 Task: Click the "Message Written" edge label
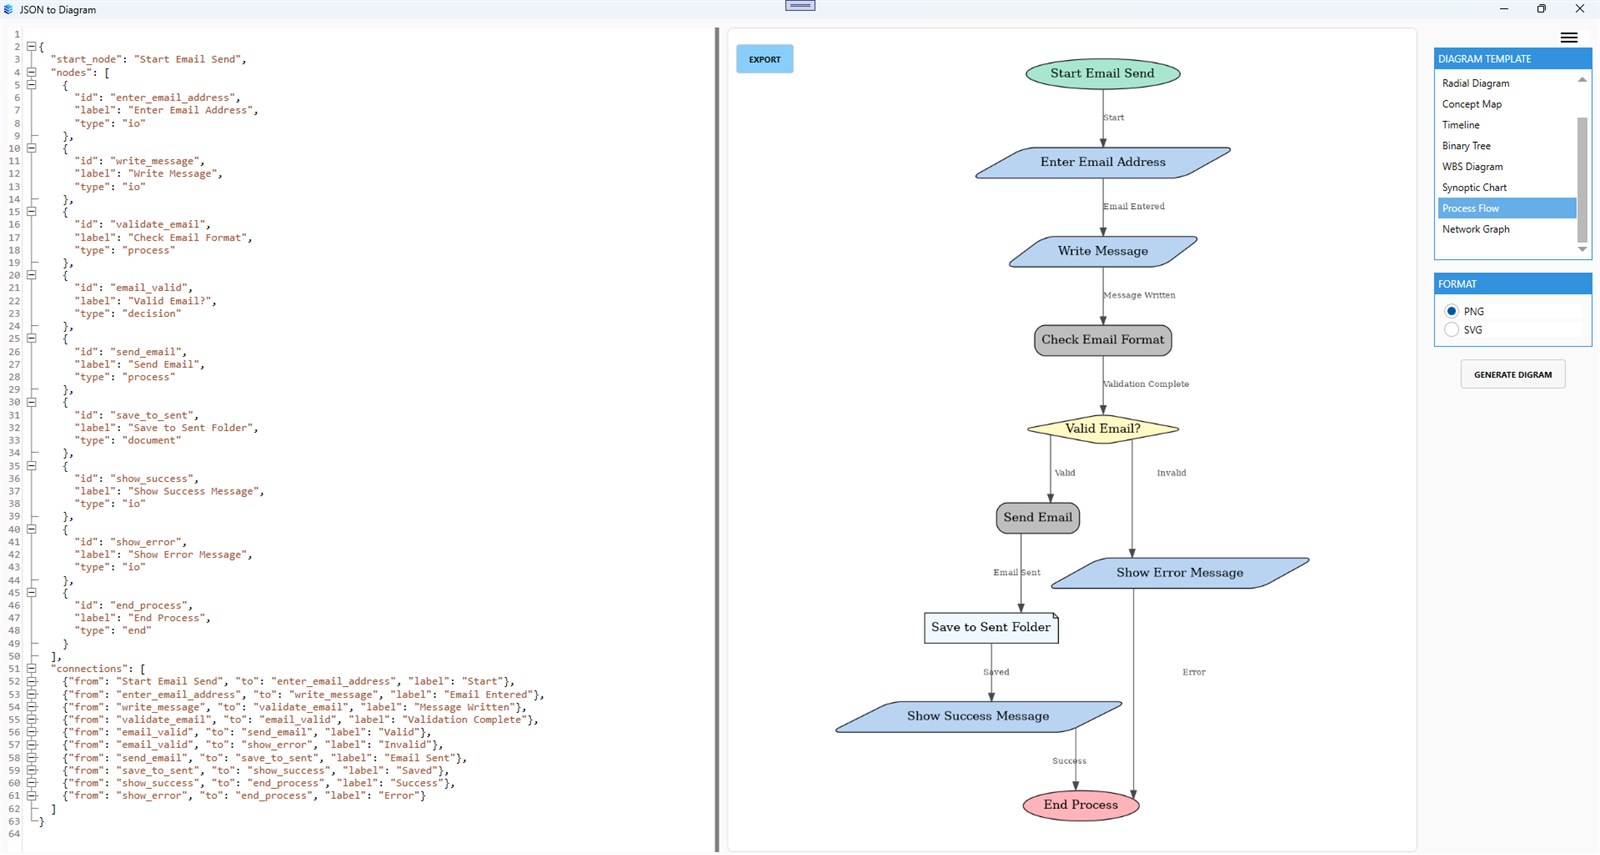tap(1140, 296)
